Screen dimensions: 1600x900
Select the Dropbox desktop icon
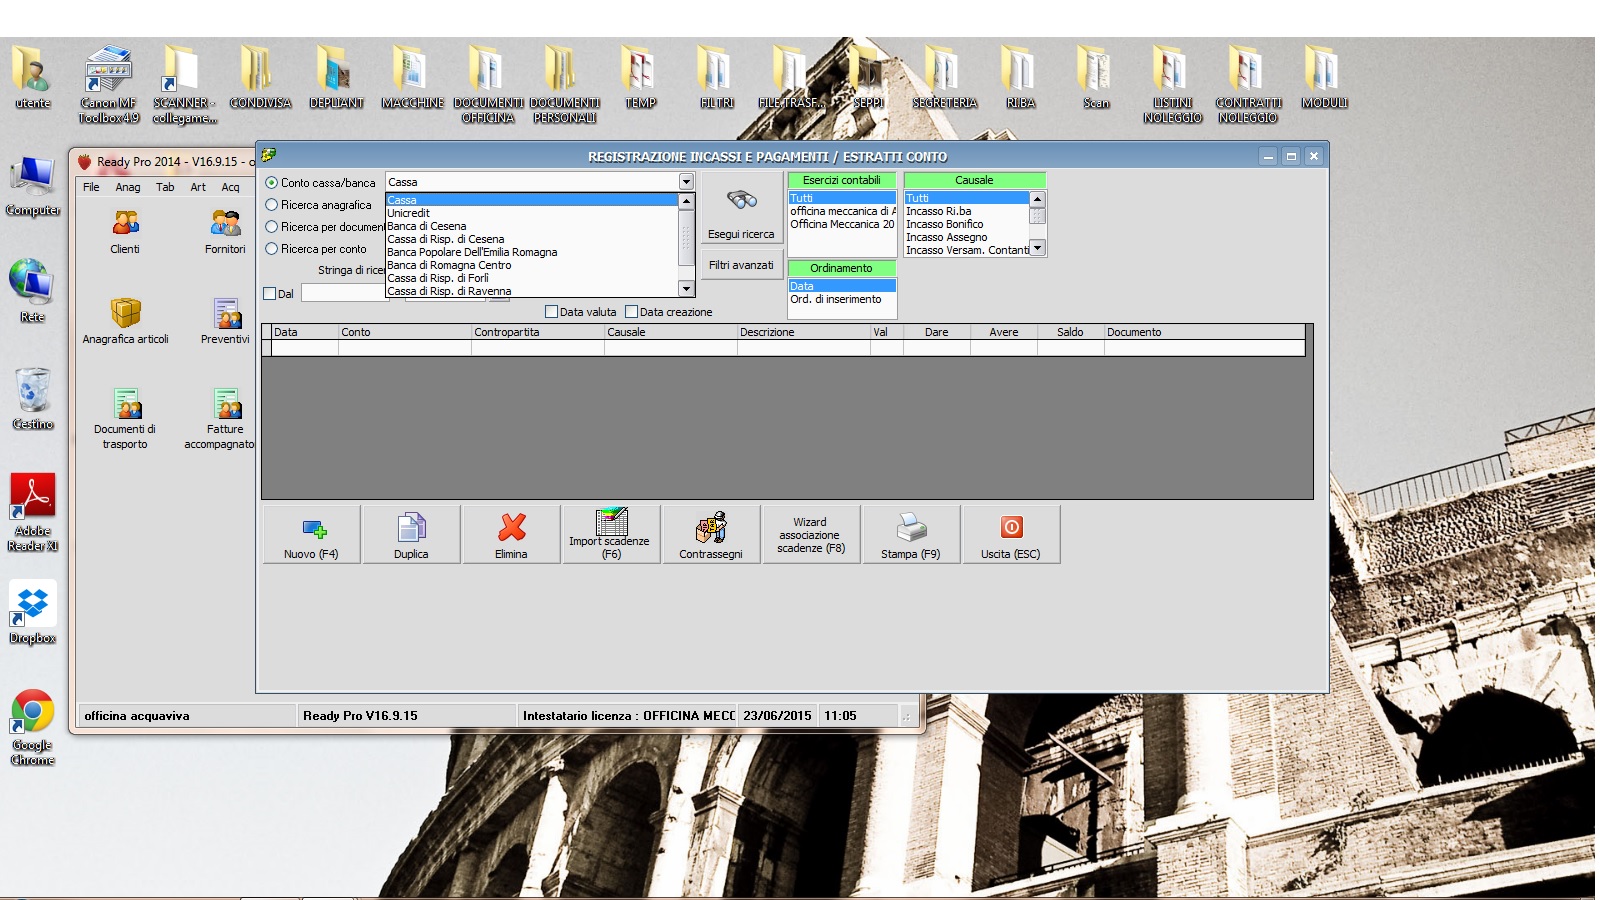pos(33,612)
